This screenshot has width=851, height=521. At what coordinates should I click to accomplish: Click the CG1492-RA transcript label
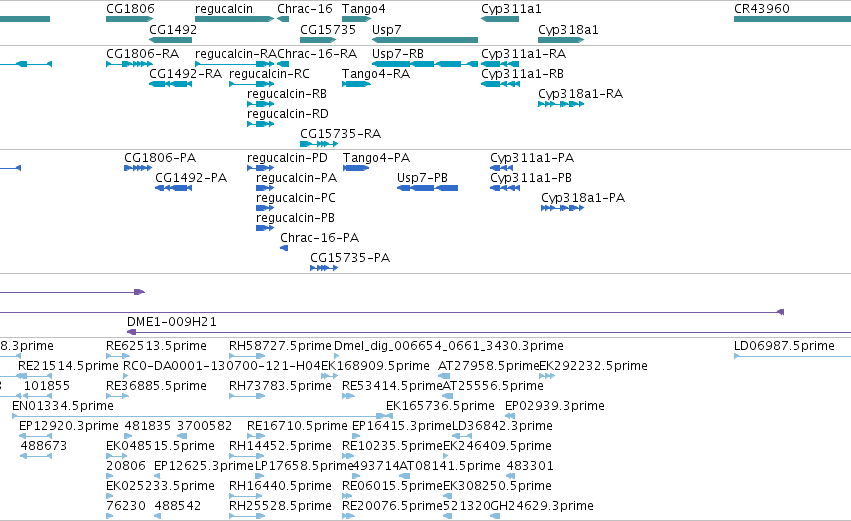click(186, 74)
